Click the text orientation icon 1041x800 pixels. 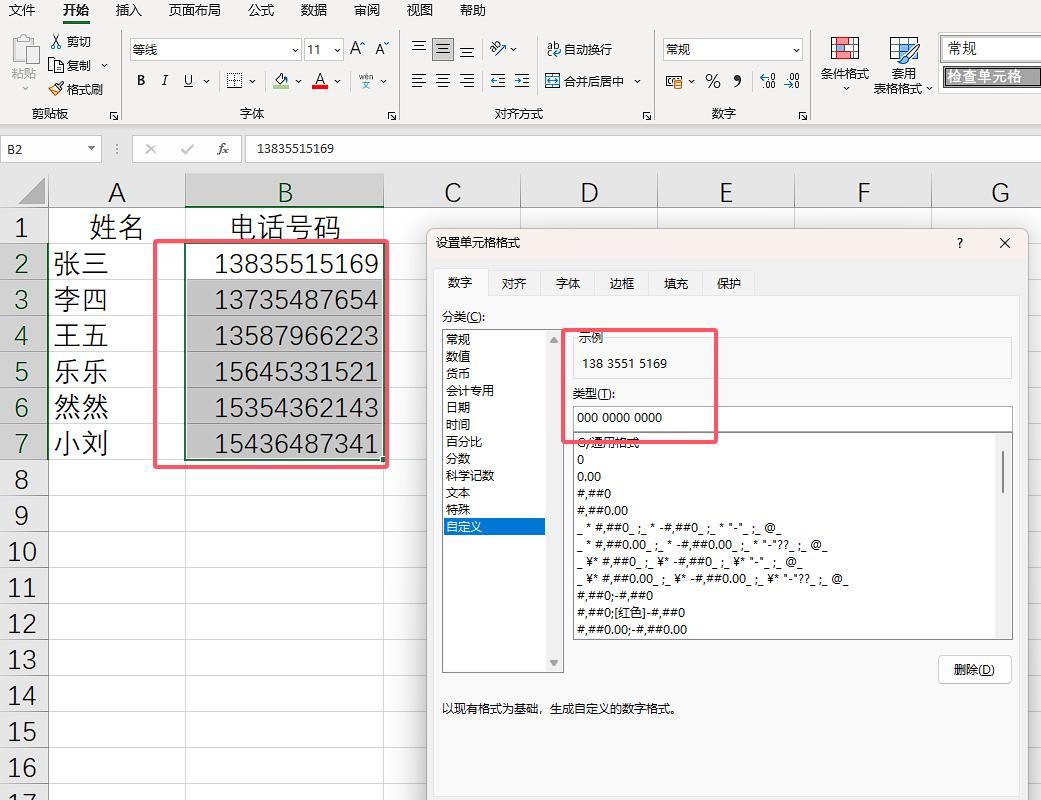pyautogui.click(x=498, y=48)
